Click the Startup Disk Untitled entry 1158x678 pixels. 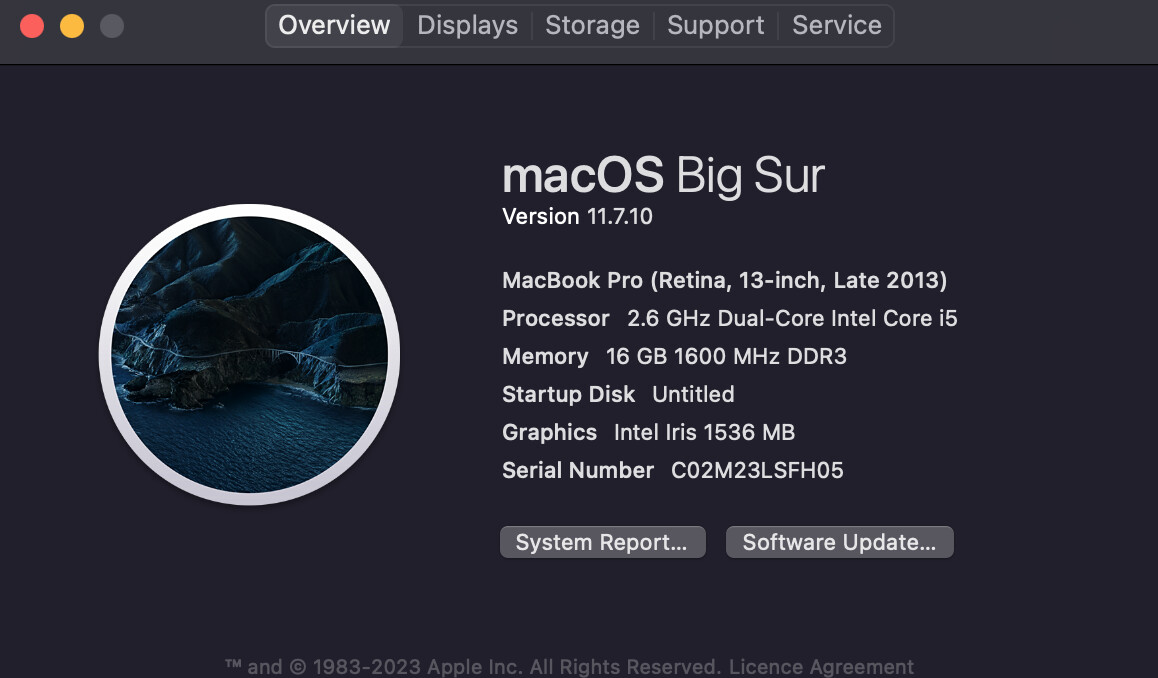pyautogui.click(x=618, y=394)
